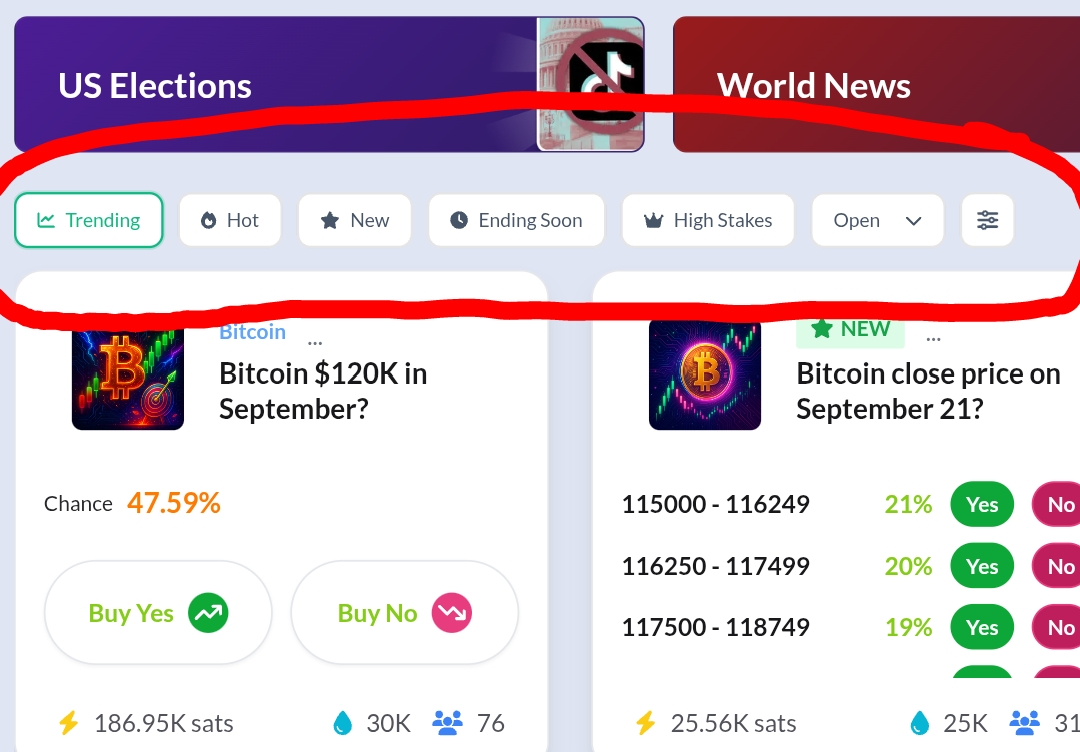Show markets with the New filter
The width and height of the screenshot is (1080, 752).
coord(355,220)
